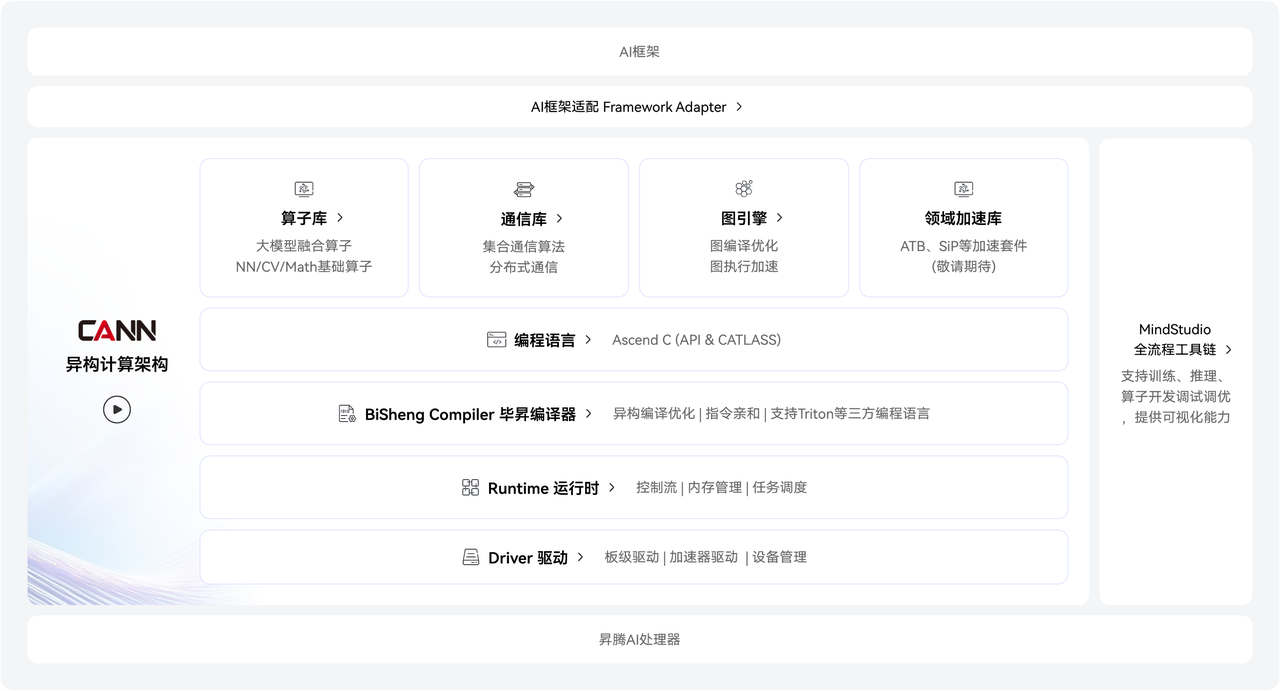Screen dimensions: 1280x691
Task: Click the chevron after Runtime 运行时
Action: click(x=612, y=487)
